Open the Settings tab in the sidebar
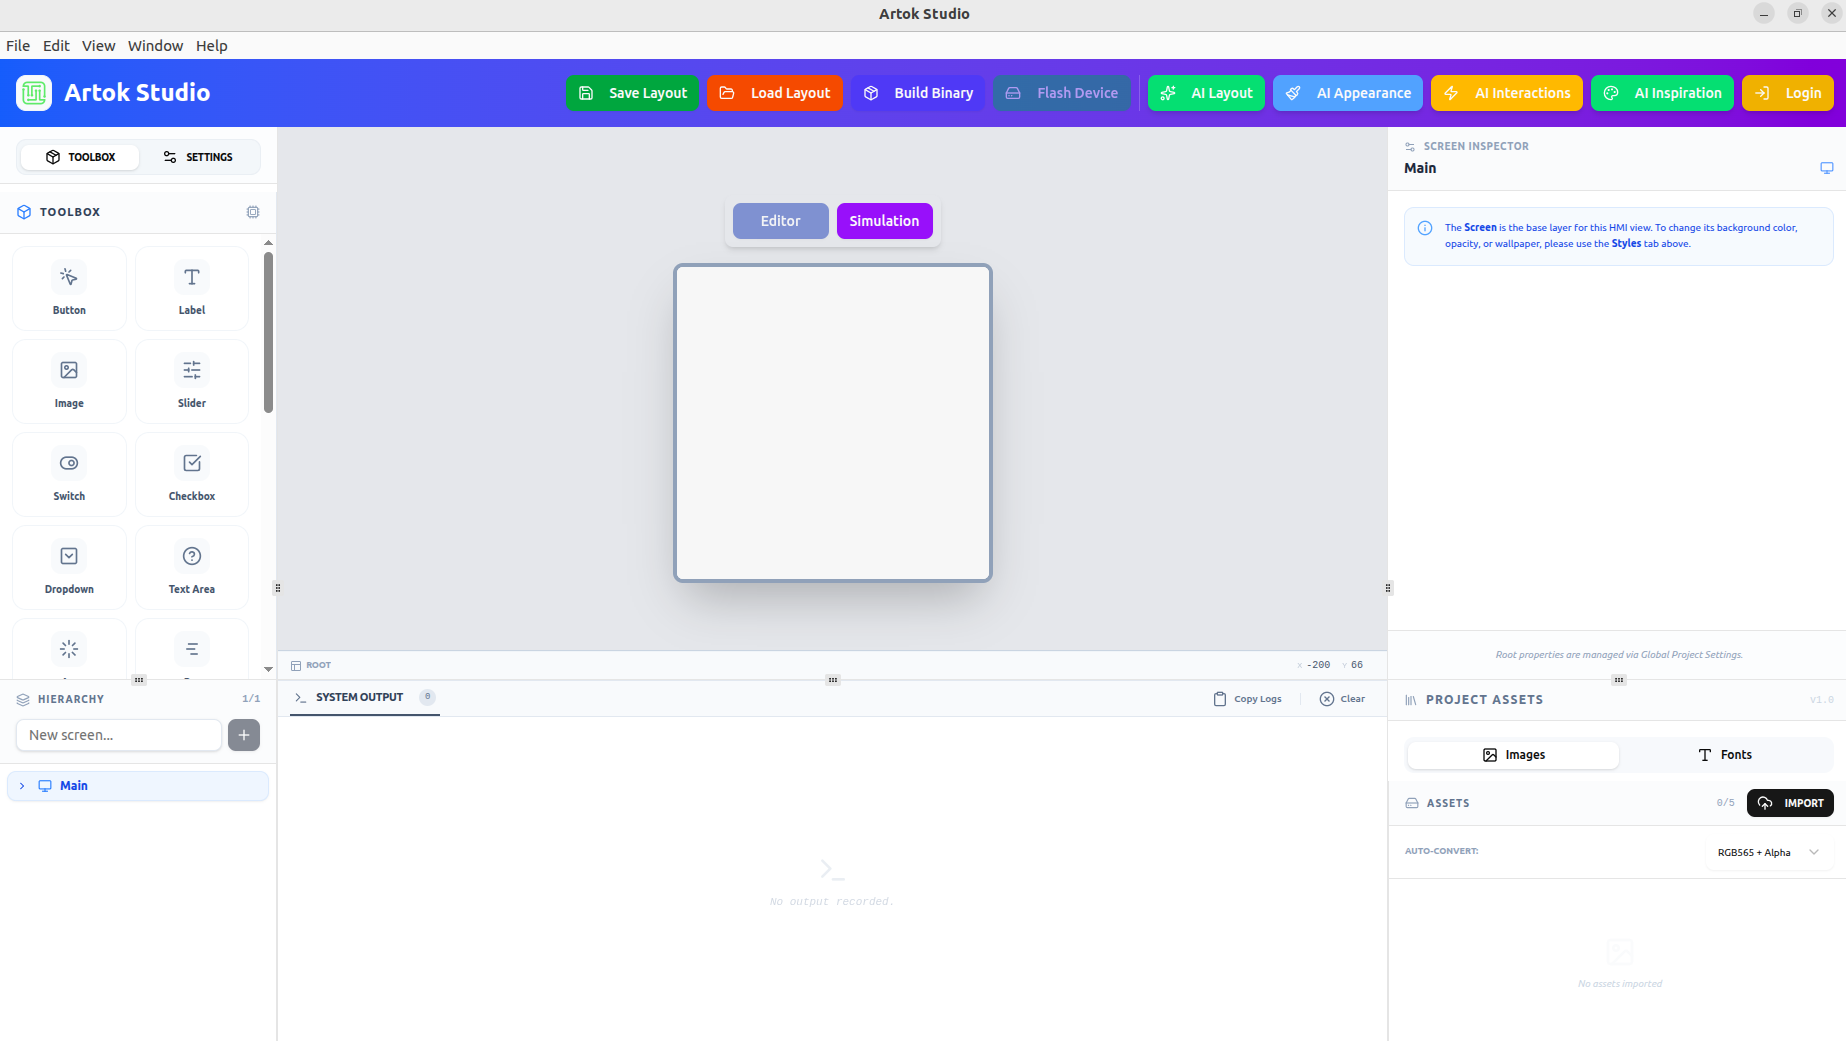 tap(199, 157)
